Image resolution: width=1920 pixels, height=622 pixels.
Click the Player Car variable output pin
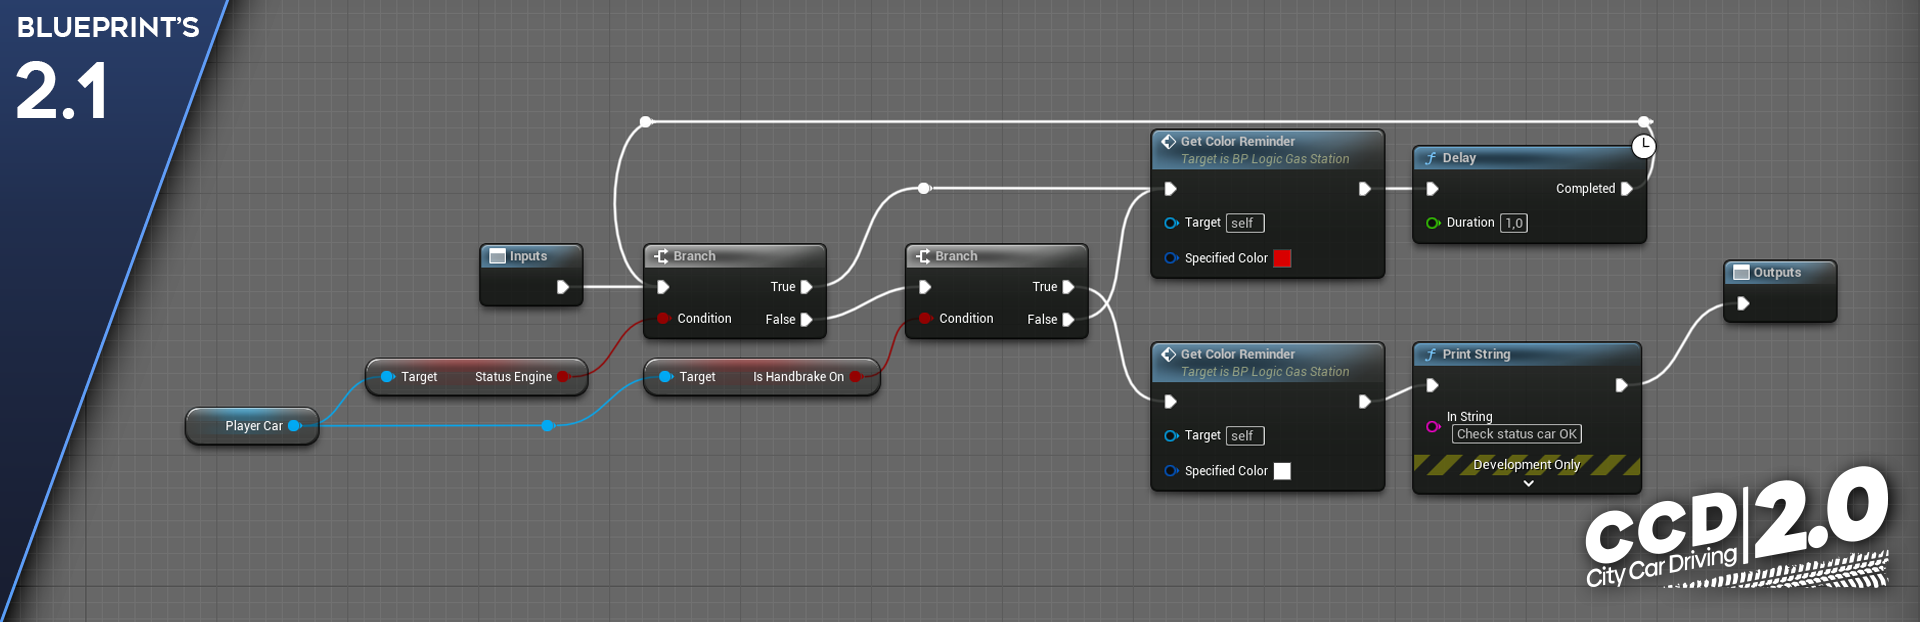(x=294, y=426)
